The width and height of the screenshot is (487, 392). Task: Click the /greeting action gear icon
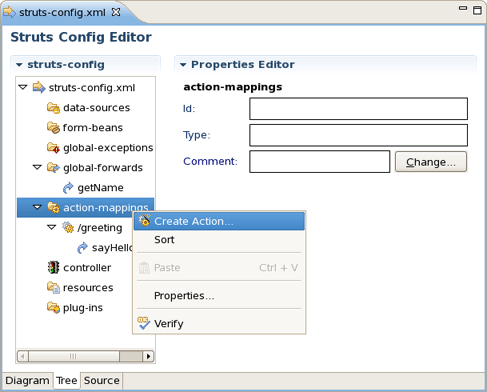68,228
